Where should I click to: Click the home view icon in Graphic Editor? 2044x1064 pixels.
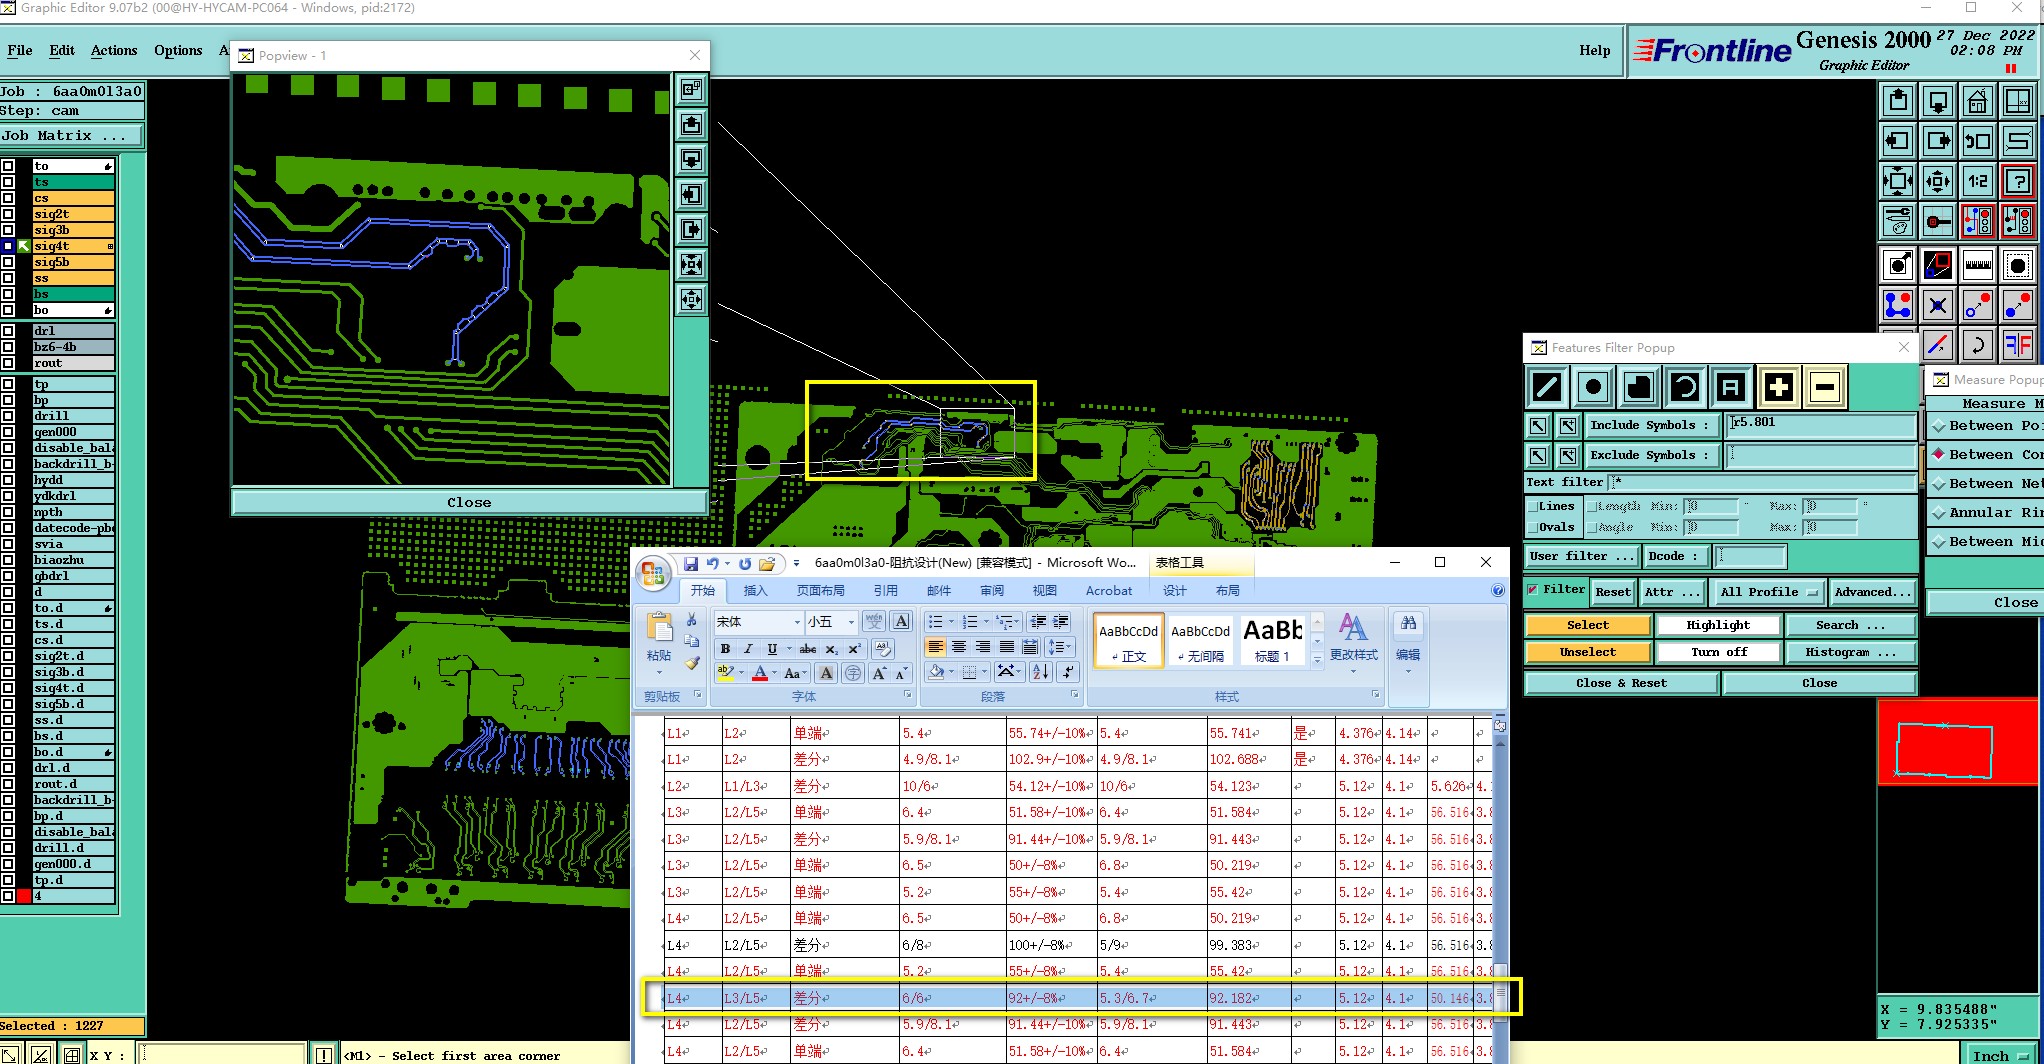pyautogui.click(x=1977, y=101)
